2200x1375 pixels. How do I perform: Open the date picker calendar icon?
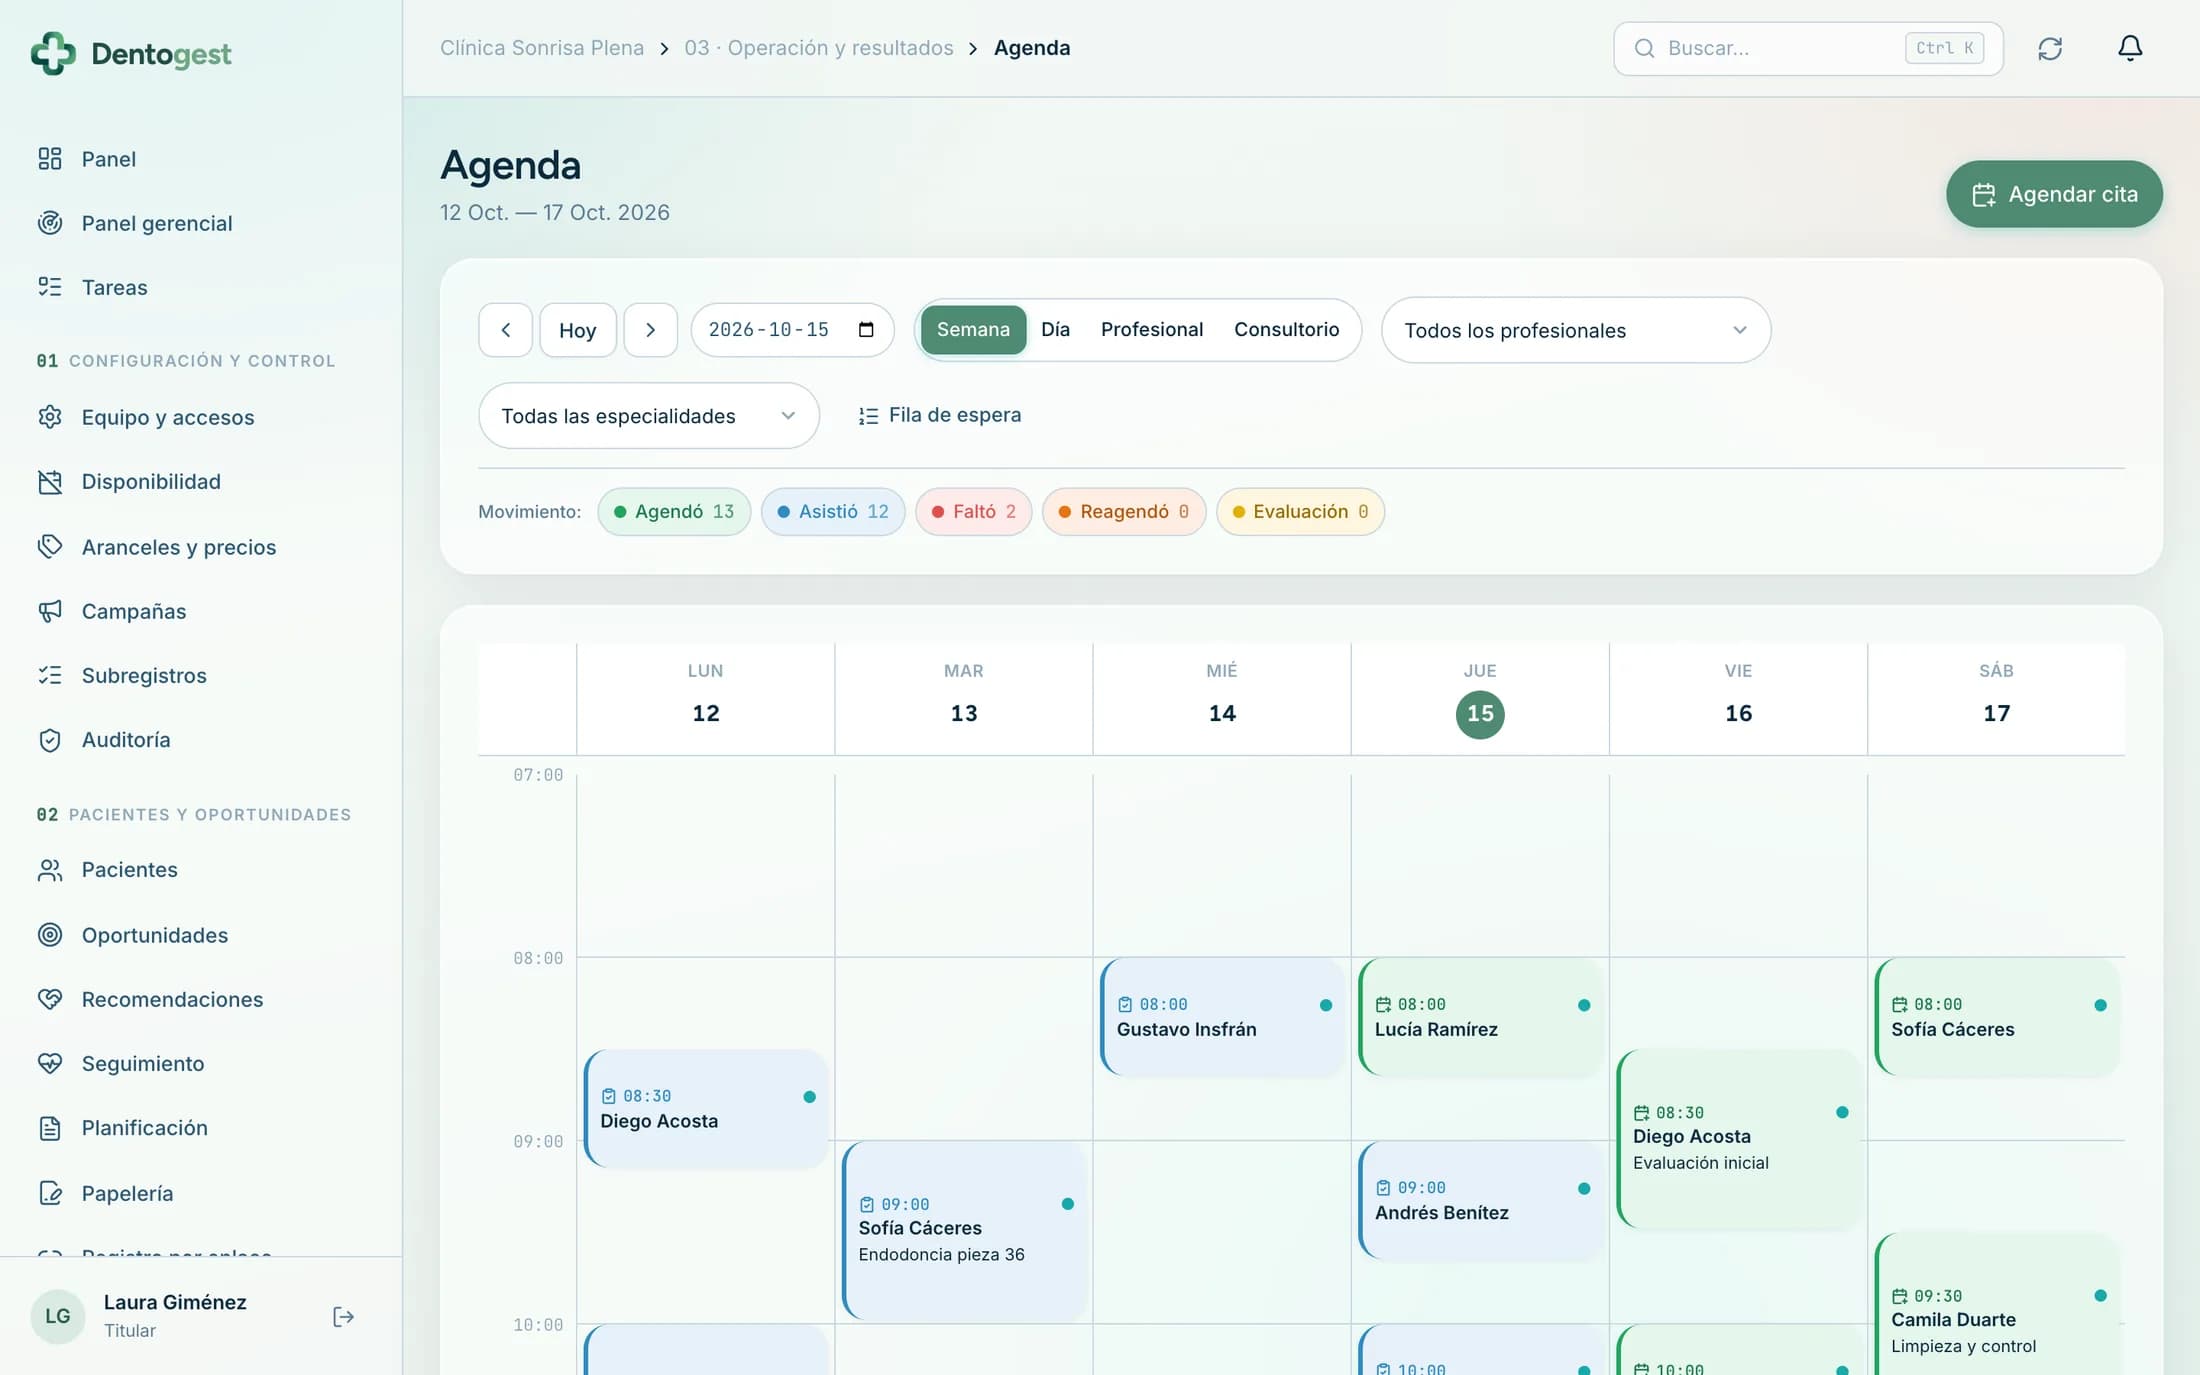pos(866,330)
